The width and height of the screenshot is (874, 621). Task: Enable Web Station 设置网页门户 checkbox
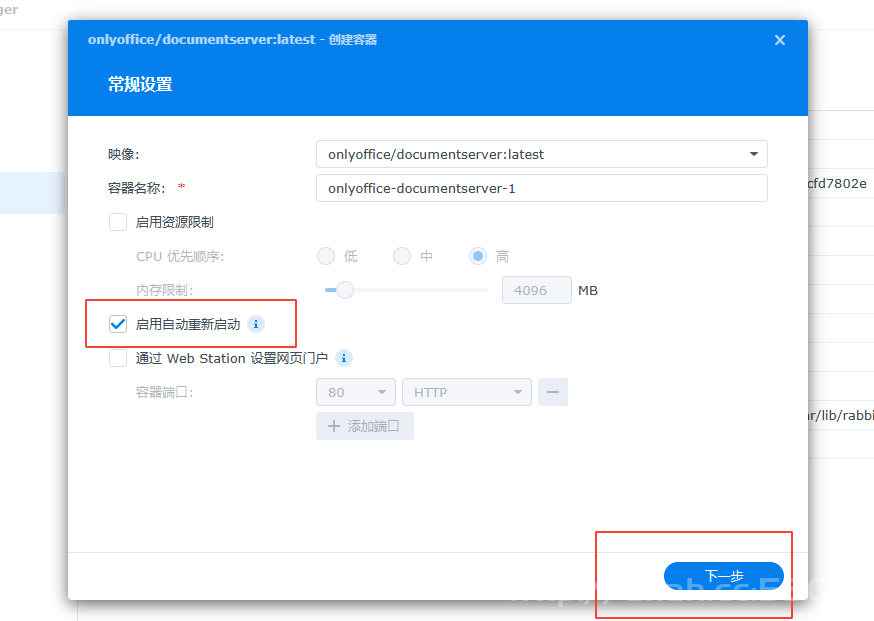click(x=118, y=358)
